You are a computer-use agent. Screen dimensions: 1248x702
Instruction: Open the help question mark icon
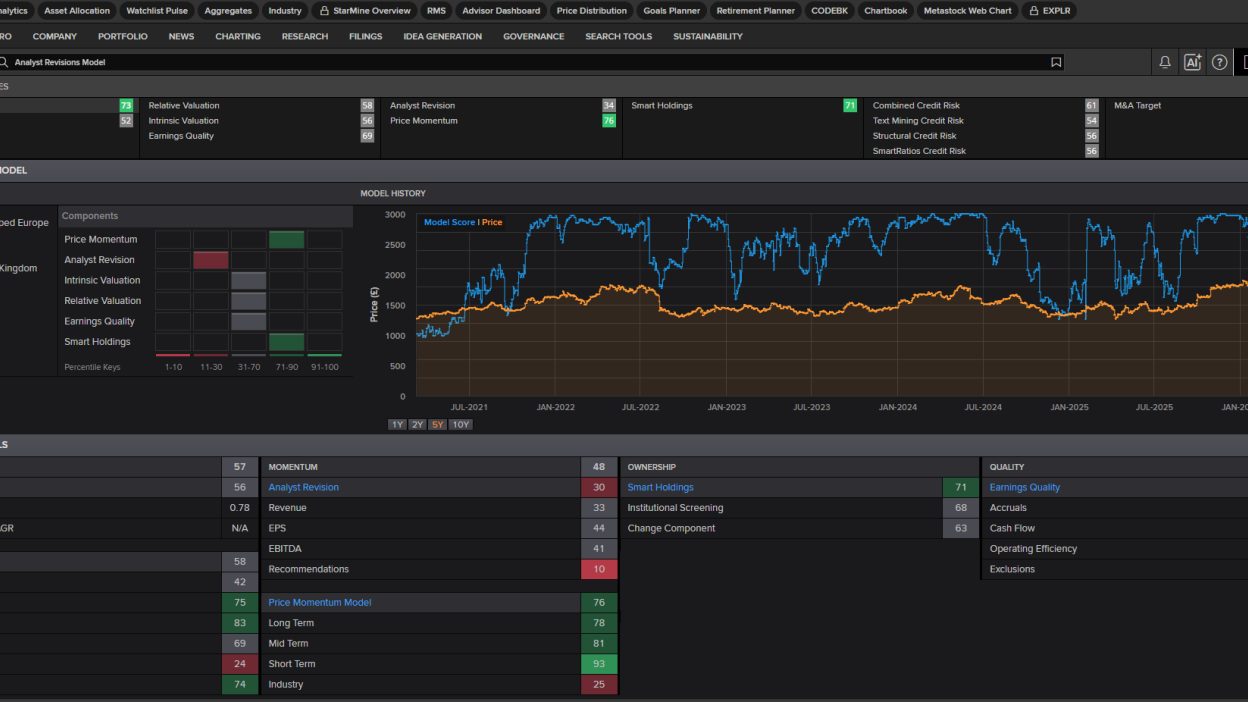tap(1219, 62)
